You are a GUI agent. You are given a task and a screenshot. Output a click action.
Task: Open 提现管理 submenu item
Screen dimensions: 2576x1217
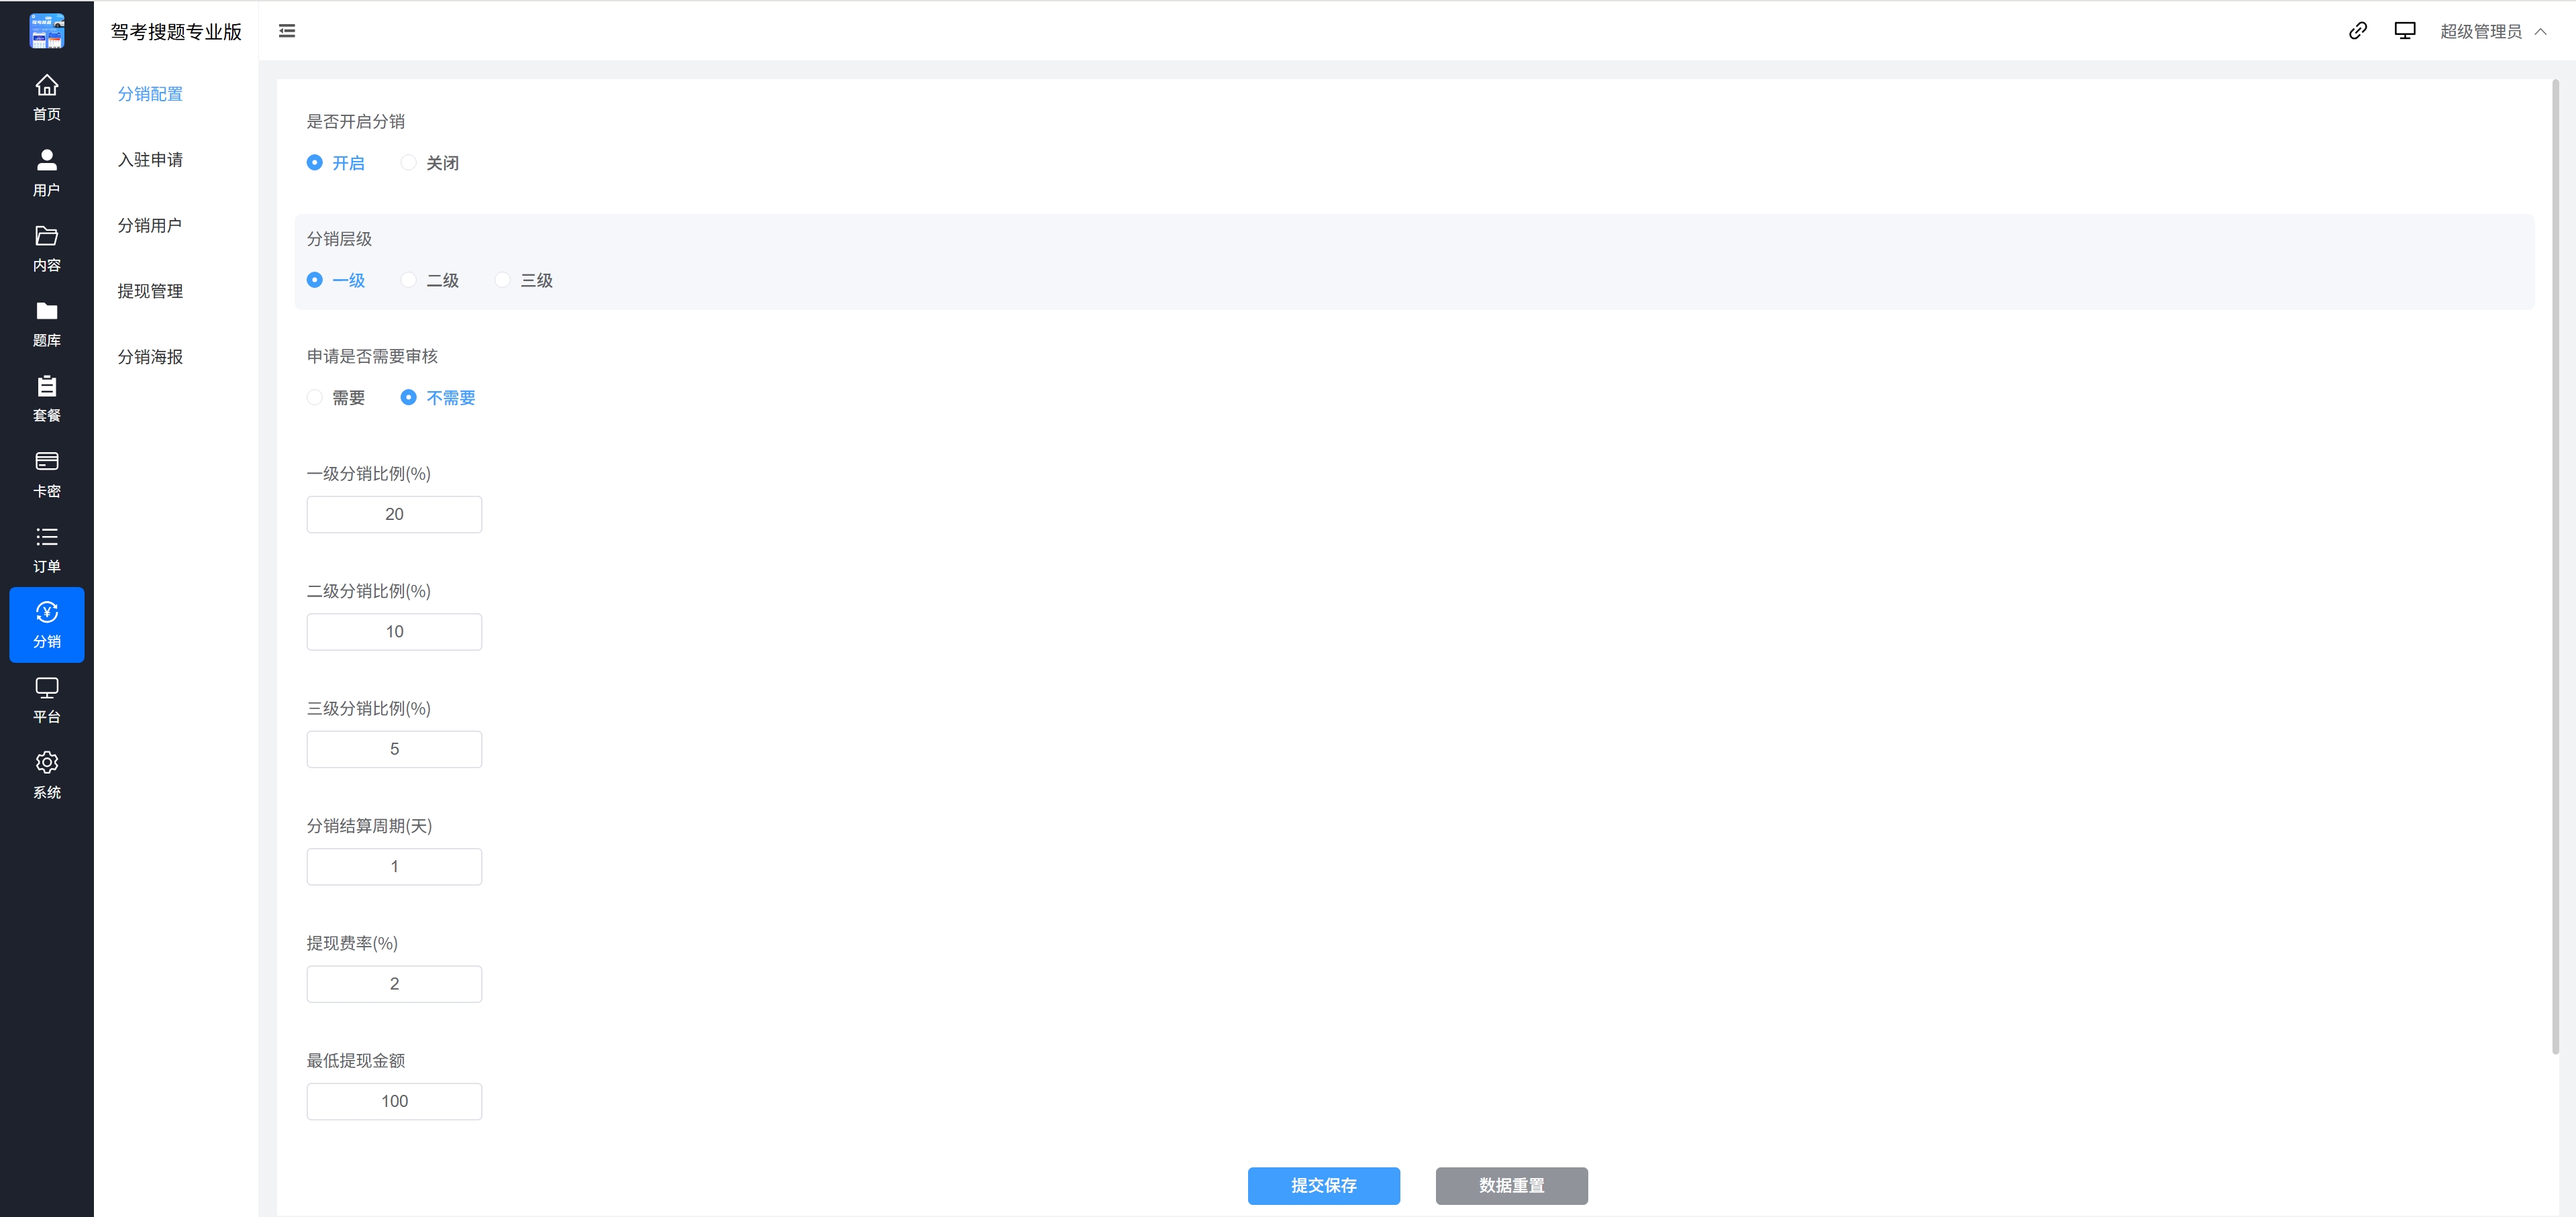[x=150, y=291]
